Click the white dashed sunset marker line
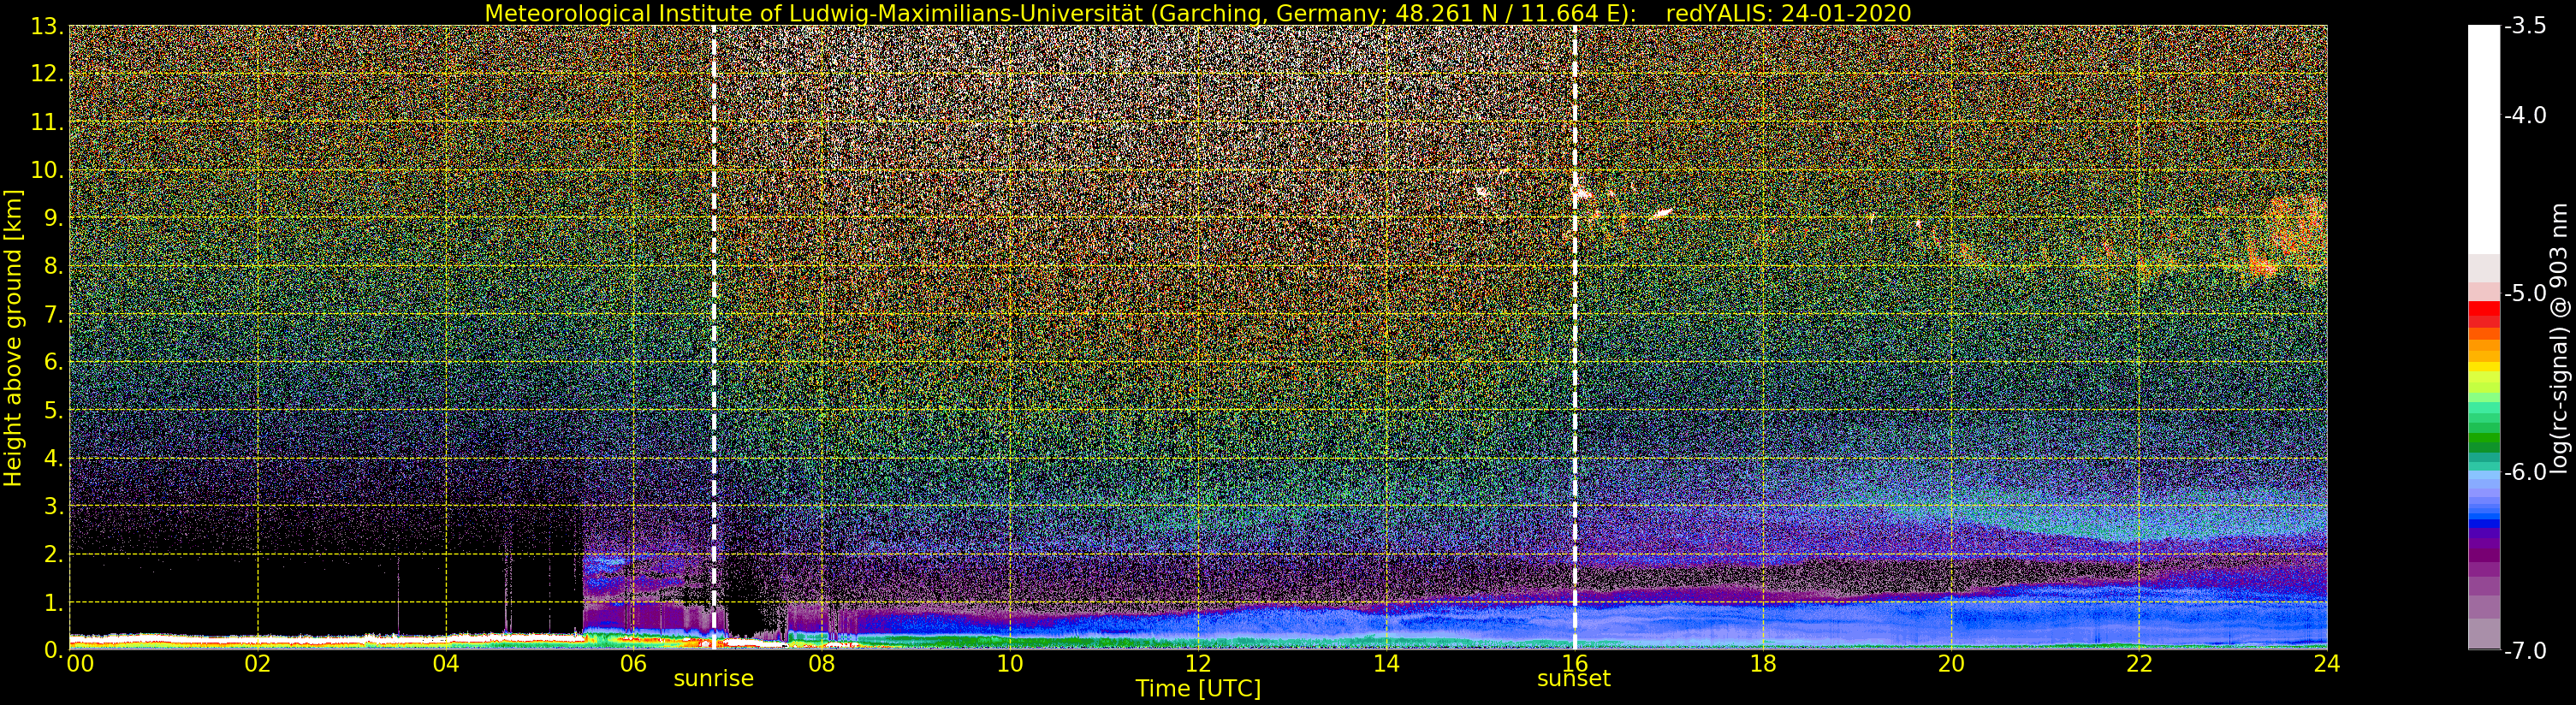Screen dimensions: 2576x705 (1575, 338)
